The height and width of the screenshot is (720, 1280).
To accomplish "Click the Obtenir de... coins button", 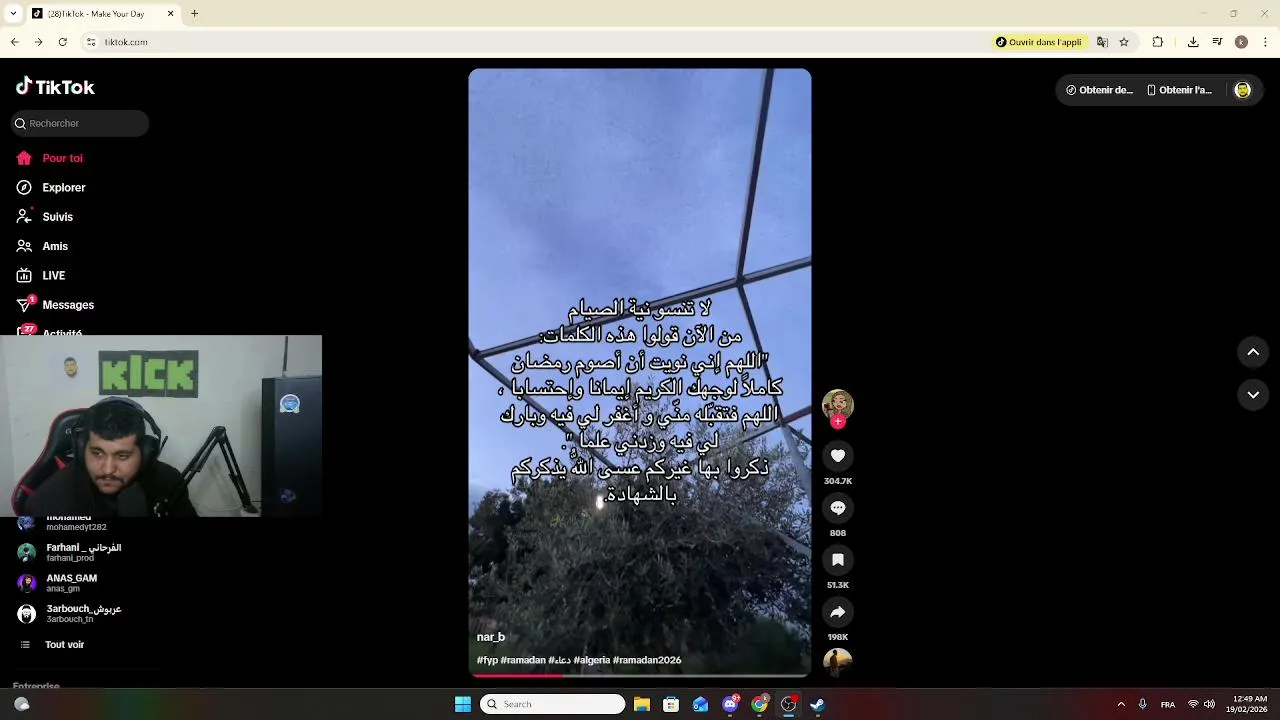I will click(x=1099, y=90).
